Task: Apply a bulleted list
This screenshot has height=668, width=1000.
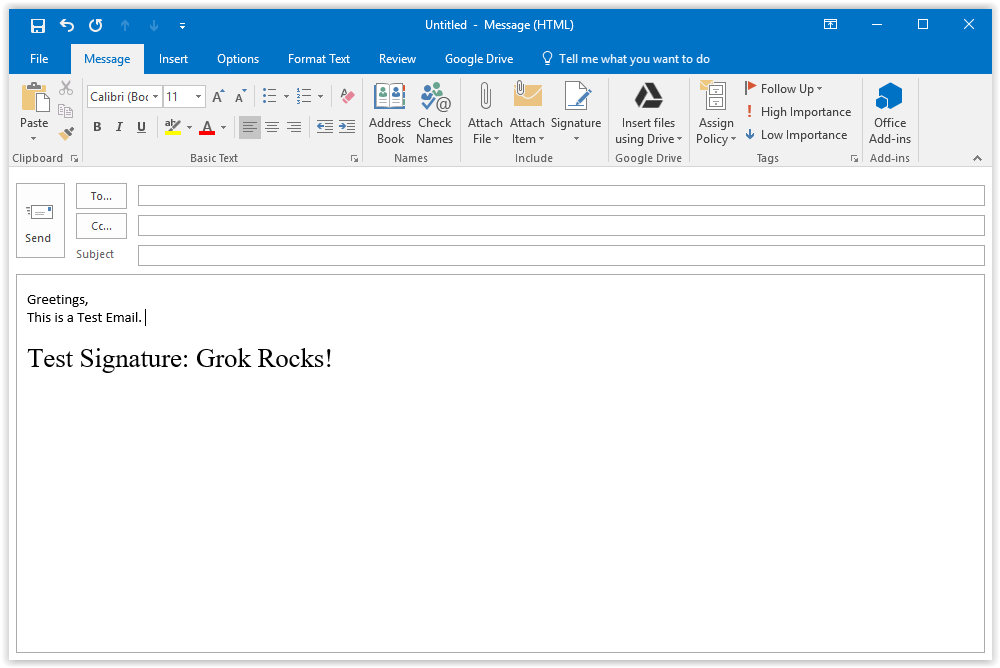Action: pyautogui.click(x=270, y=96)
